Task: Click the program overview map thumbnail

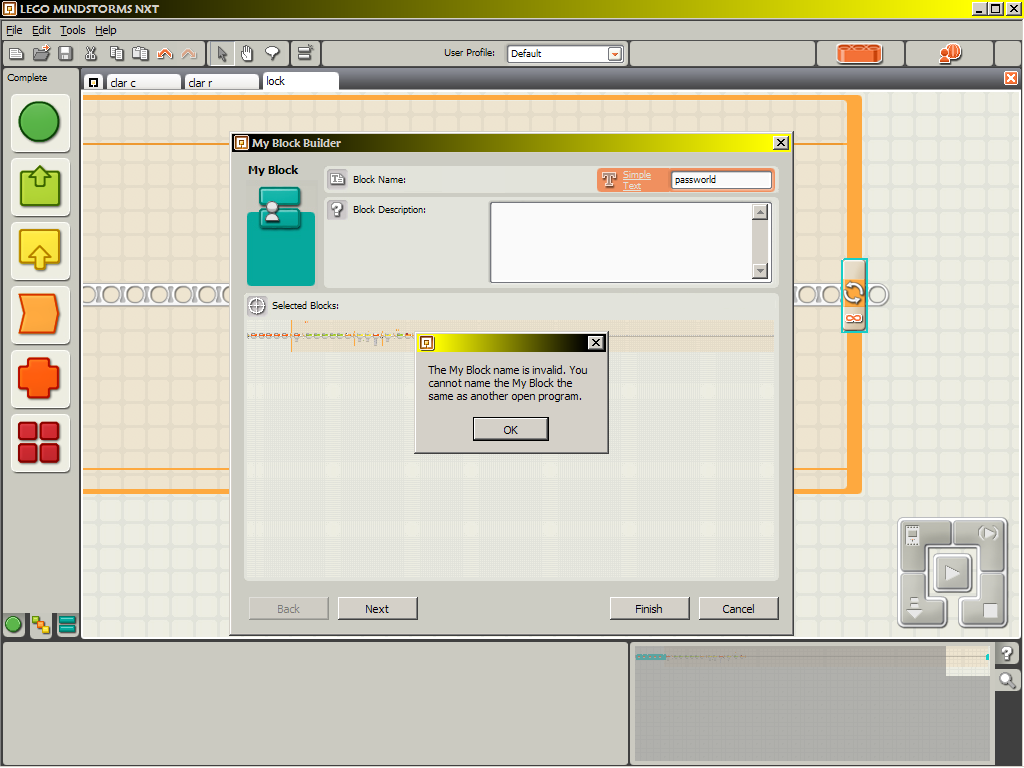Action: (813, 704)
